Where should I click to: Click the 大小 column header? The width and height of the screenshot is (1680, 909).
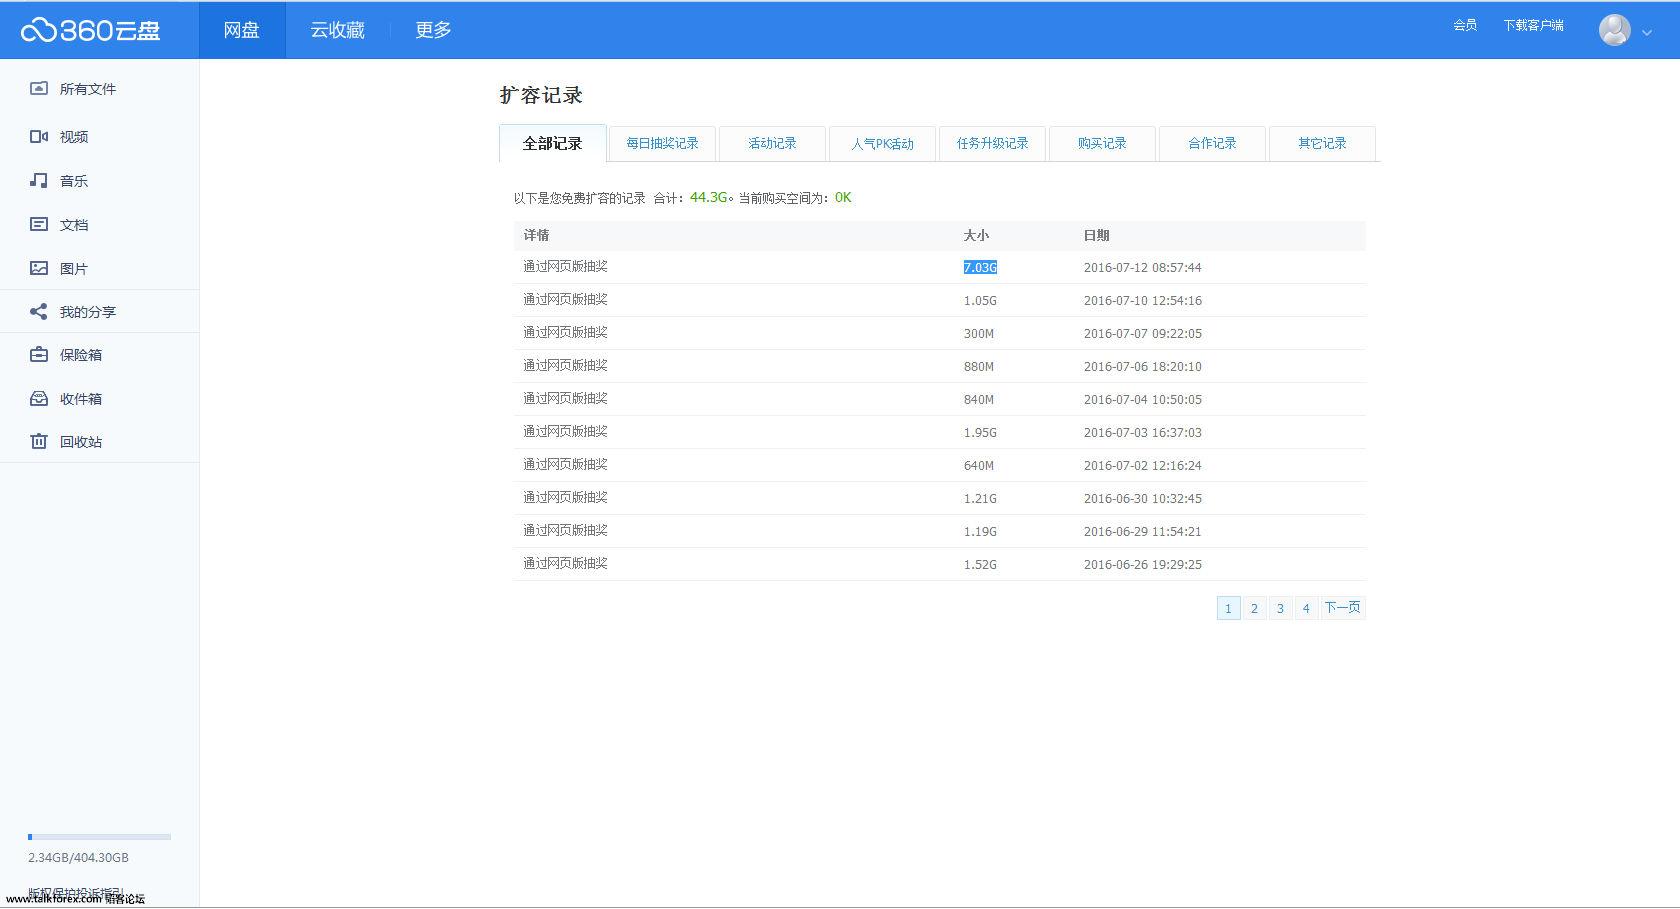tap(976, 235)
